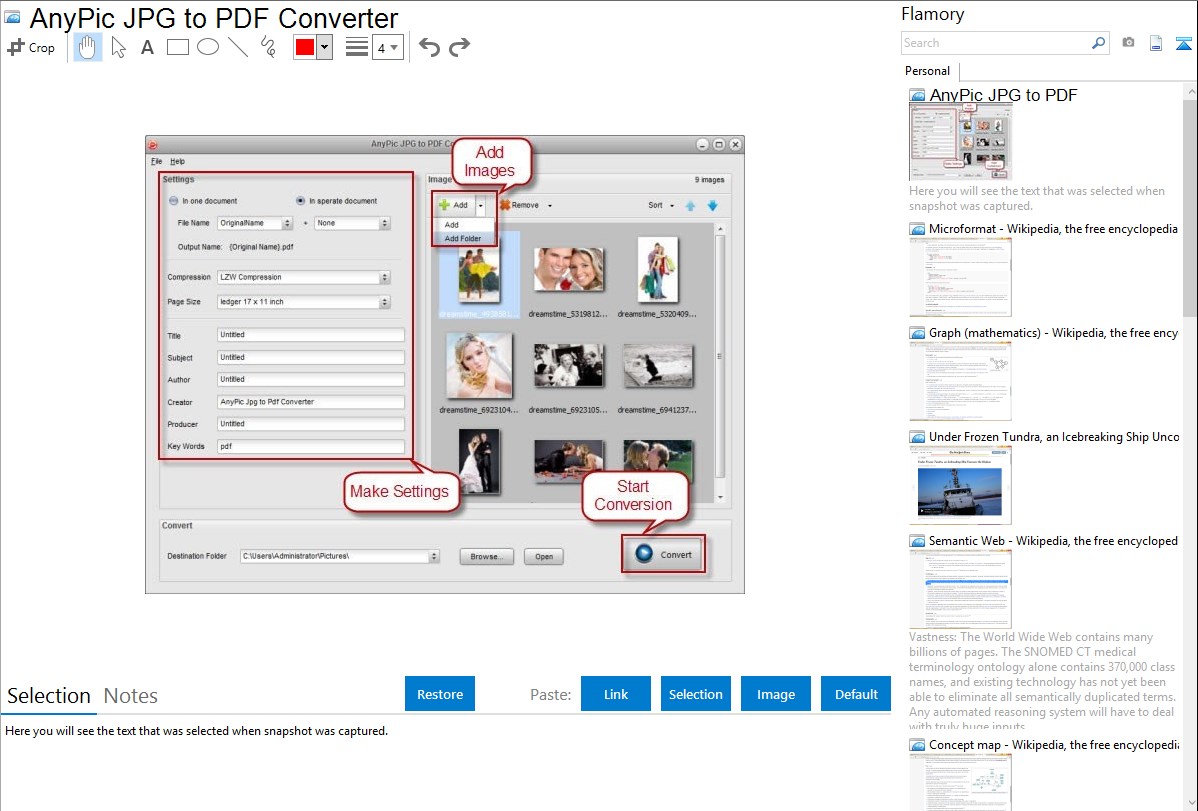Click the Remove cross icon
Screen dimensions: 1198x811
coord(505,205)
